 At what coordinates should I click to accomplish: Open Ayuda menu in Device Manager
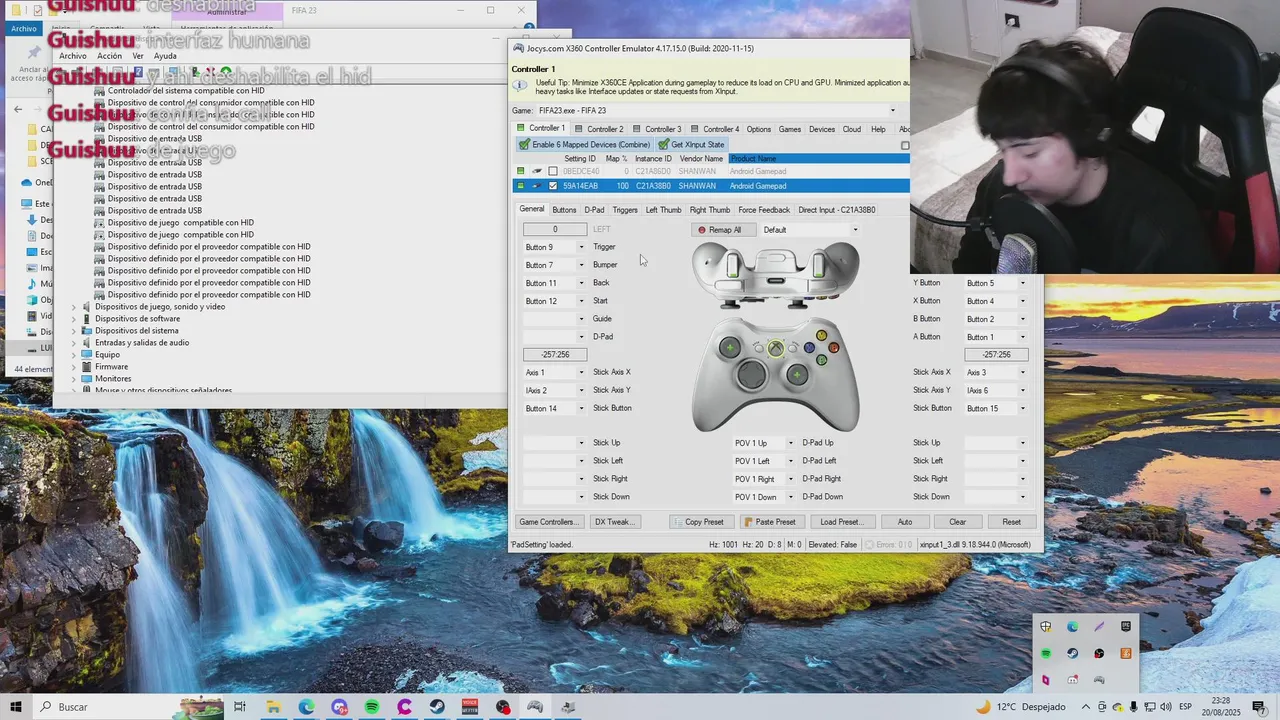pos(165,56)
